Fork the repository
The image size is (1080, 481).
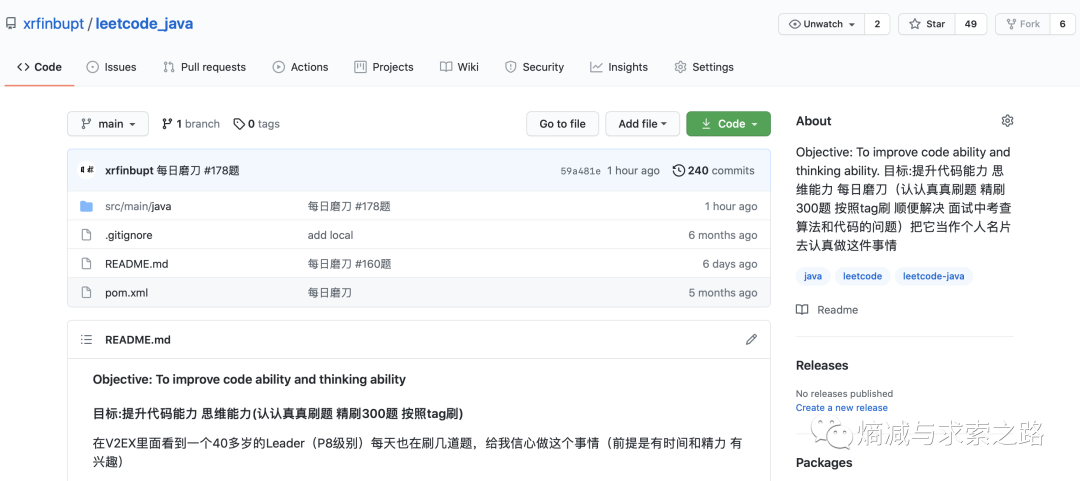click(x=1023, y=24)
